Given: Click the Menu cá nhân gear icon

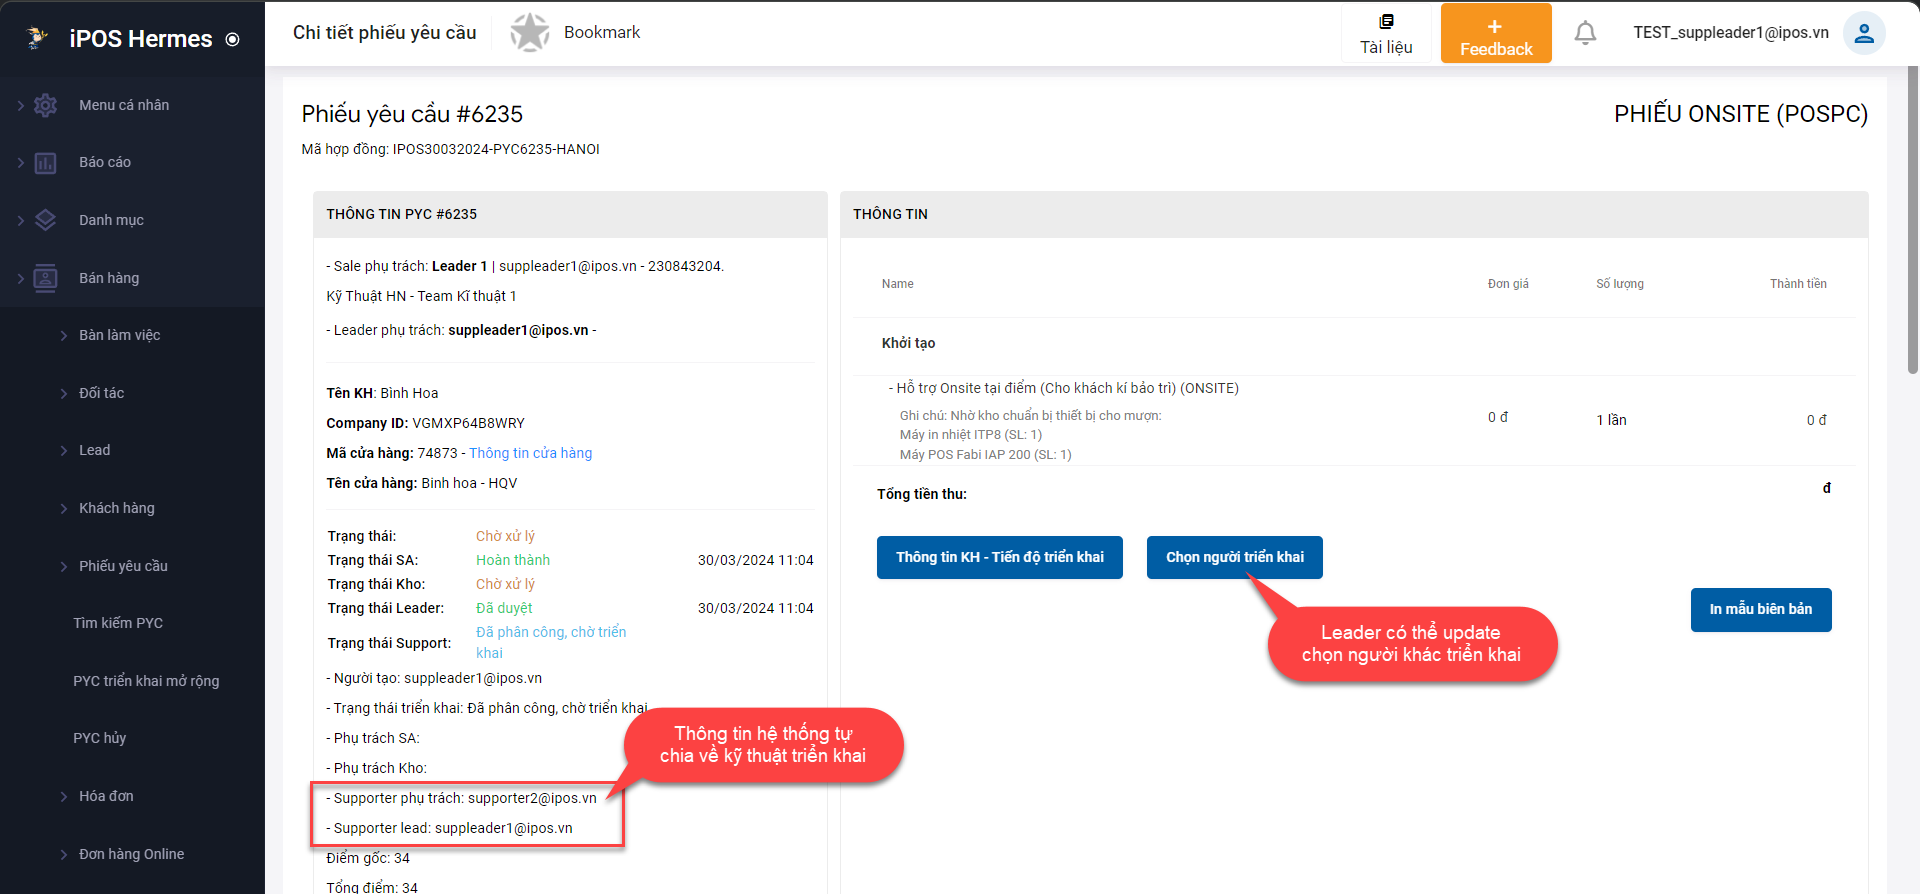Looking at the screenshot, I should click(x=46, y=105).
